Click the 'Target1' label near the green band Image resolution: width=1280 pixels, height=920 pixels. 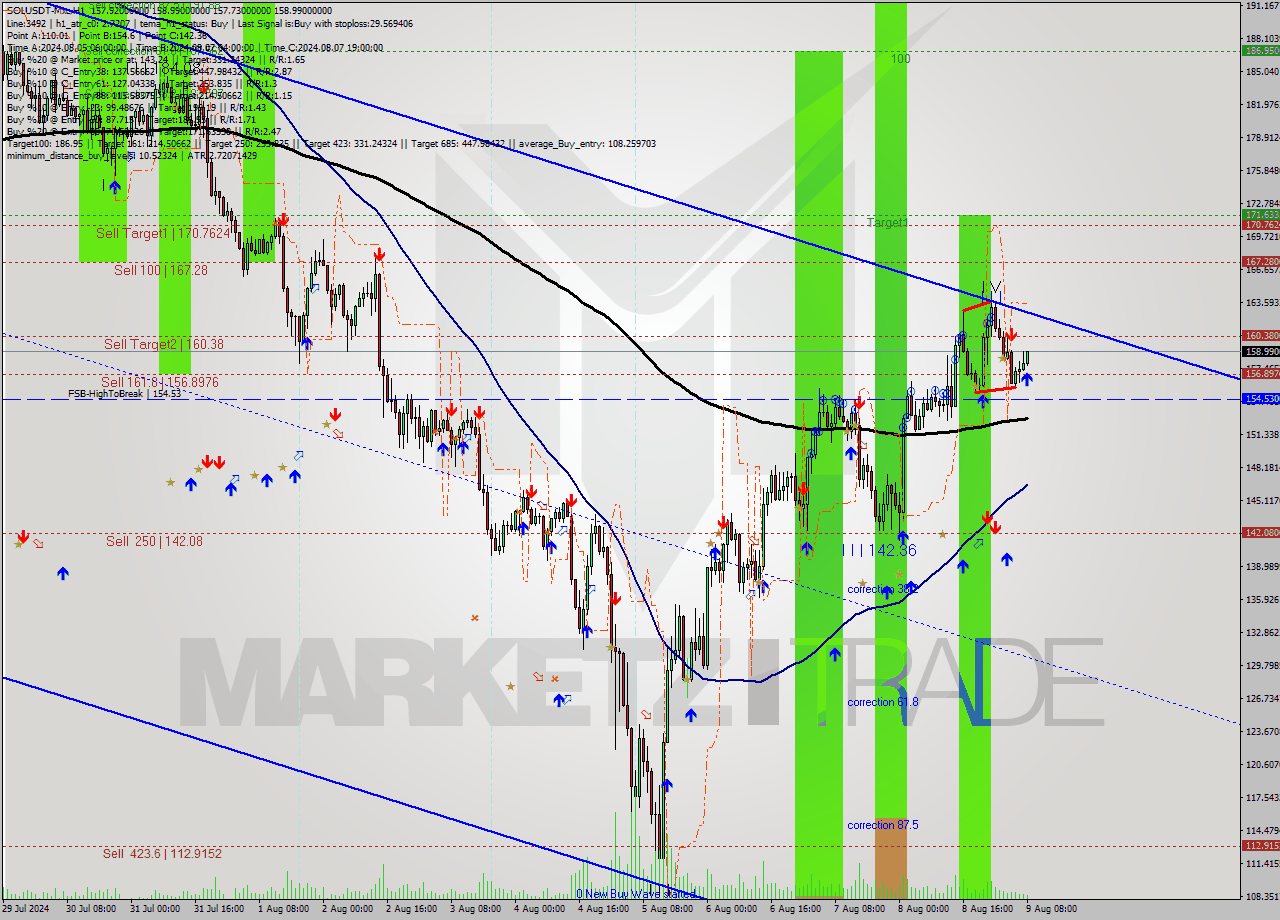pos(887,222)
